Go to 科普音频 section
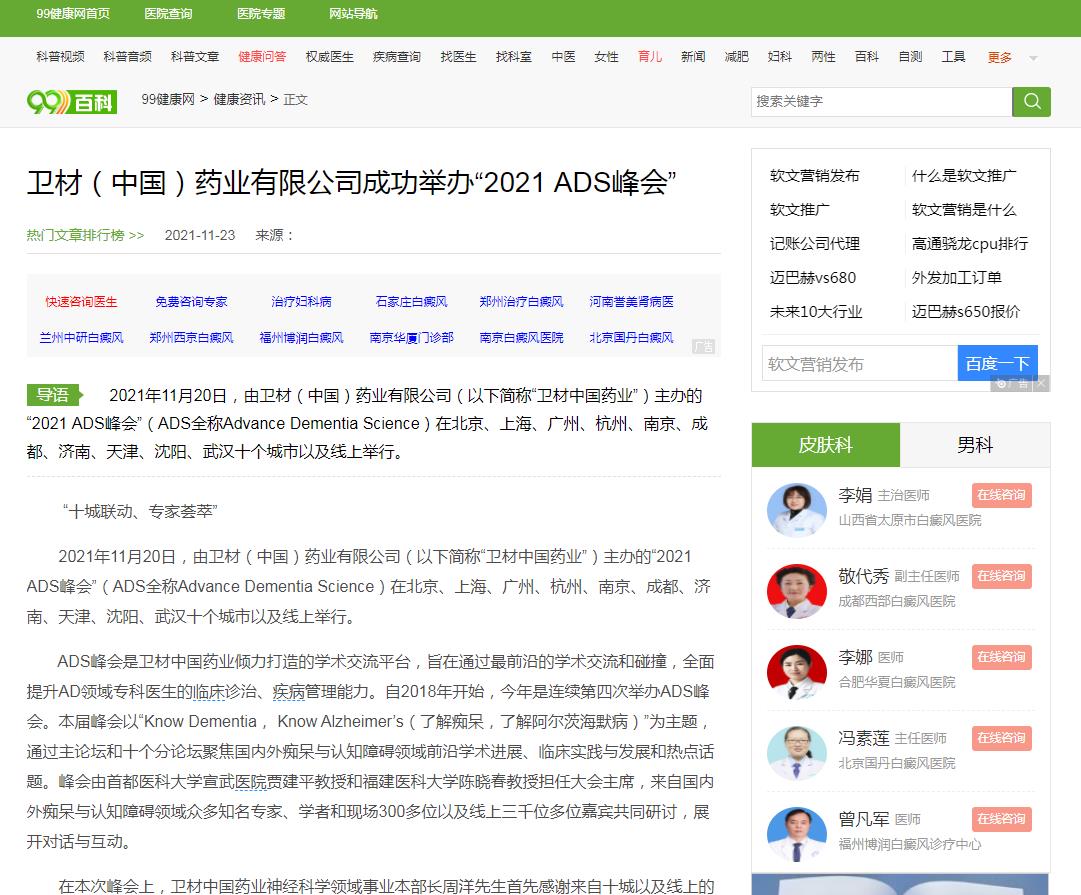The image size is (1081, 895). coord(128,57)
